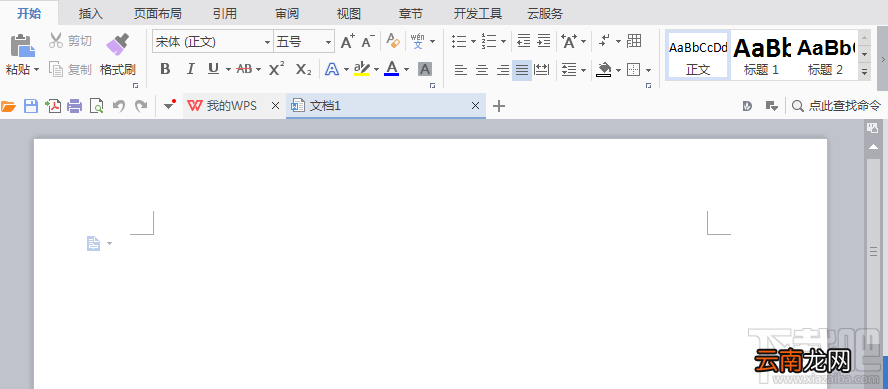Switch to the 视图 tab
The width and height of the screenshot is (888, 389).
click(x=349, y=13)
